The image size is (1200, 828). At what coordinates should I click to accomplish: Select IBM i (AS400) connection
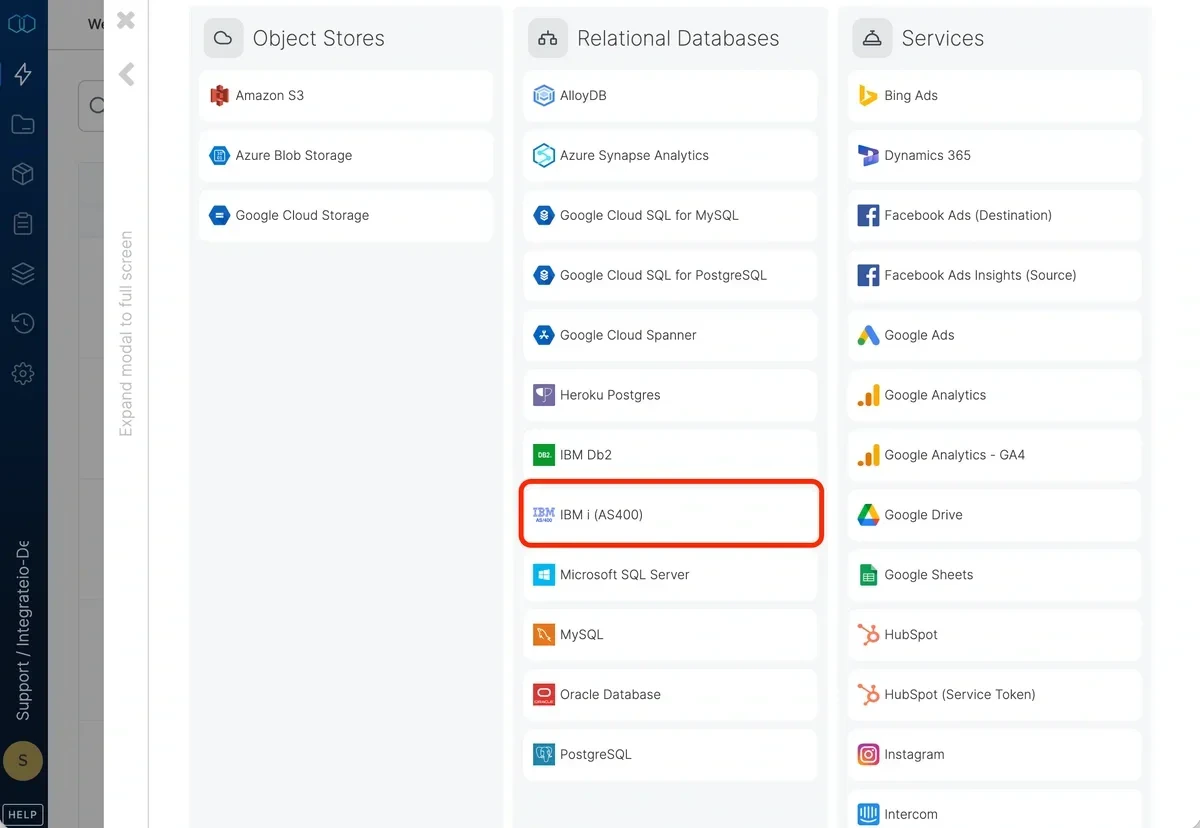tap(670, 515)
